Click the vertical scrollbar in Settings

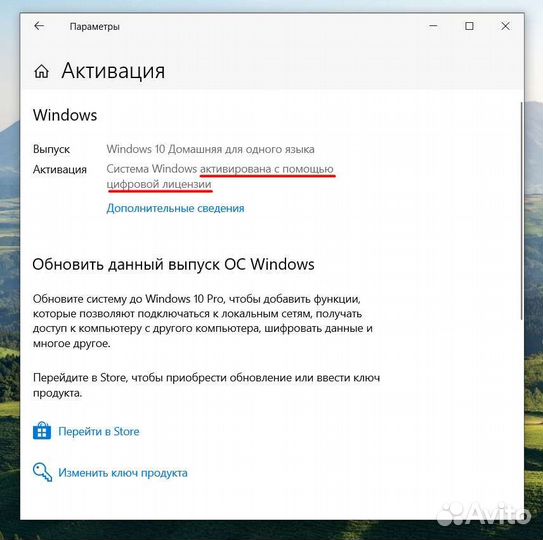click(522, 211)
